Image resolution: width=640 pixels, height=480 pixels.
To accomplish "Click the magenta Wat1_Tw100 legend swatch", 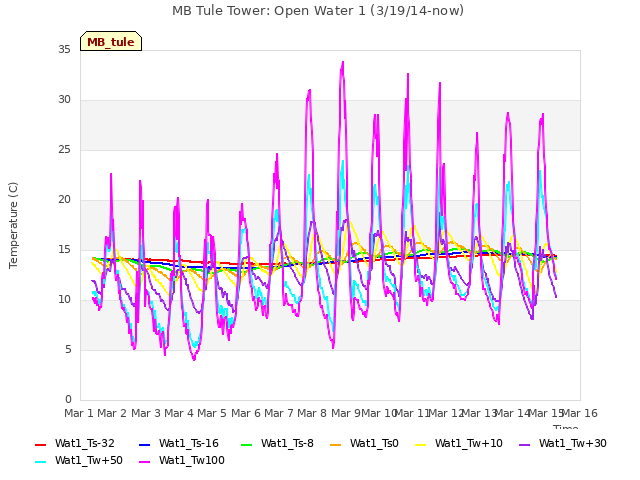I will pyautogui.click(x=145, y=462).
